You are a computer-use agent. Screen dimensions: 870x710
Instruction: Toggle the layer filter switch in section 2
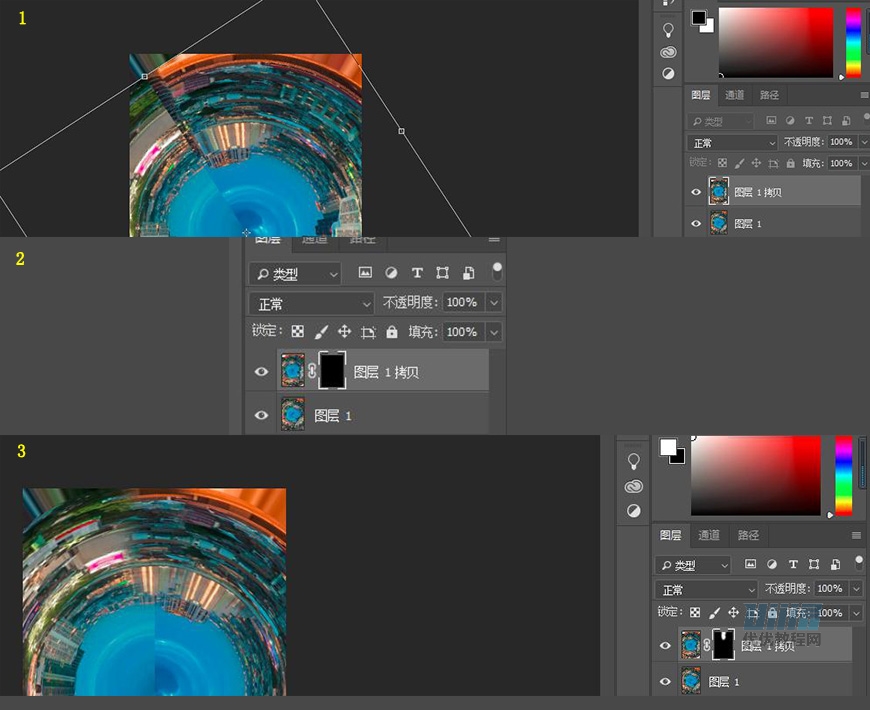coord(497,272)
